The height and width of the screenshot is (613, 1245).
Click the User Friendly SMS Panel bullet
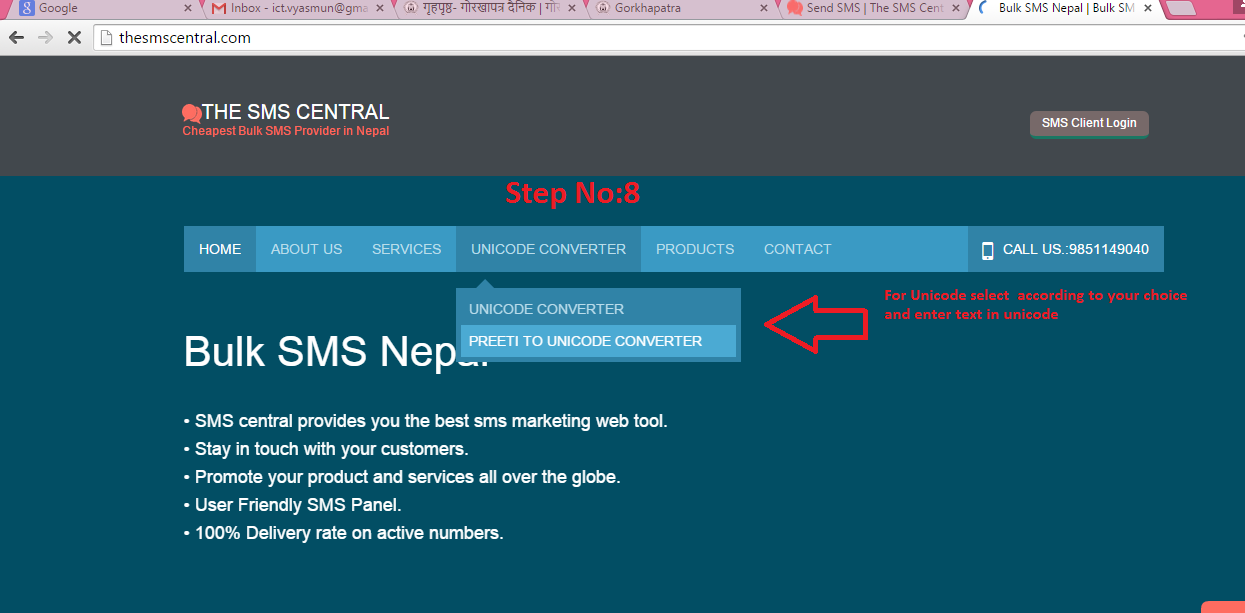(x=293, y=505)
